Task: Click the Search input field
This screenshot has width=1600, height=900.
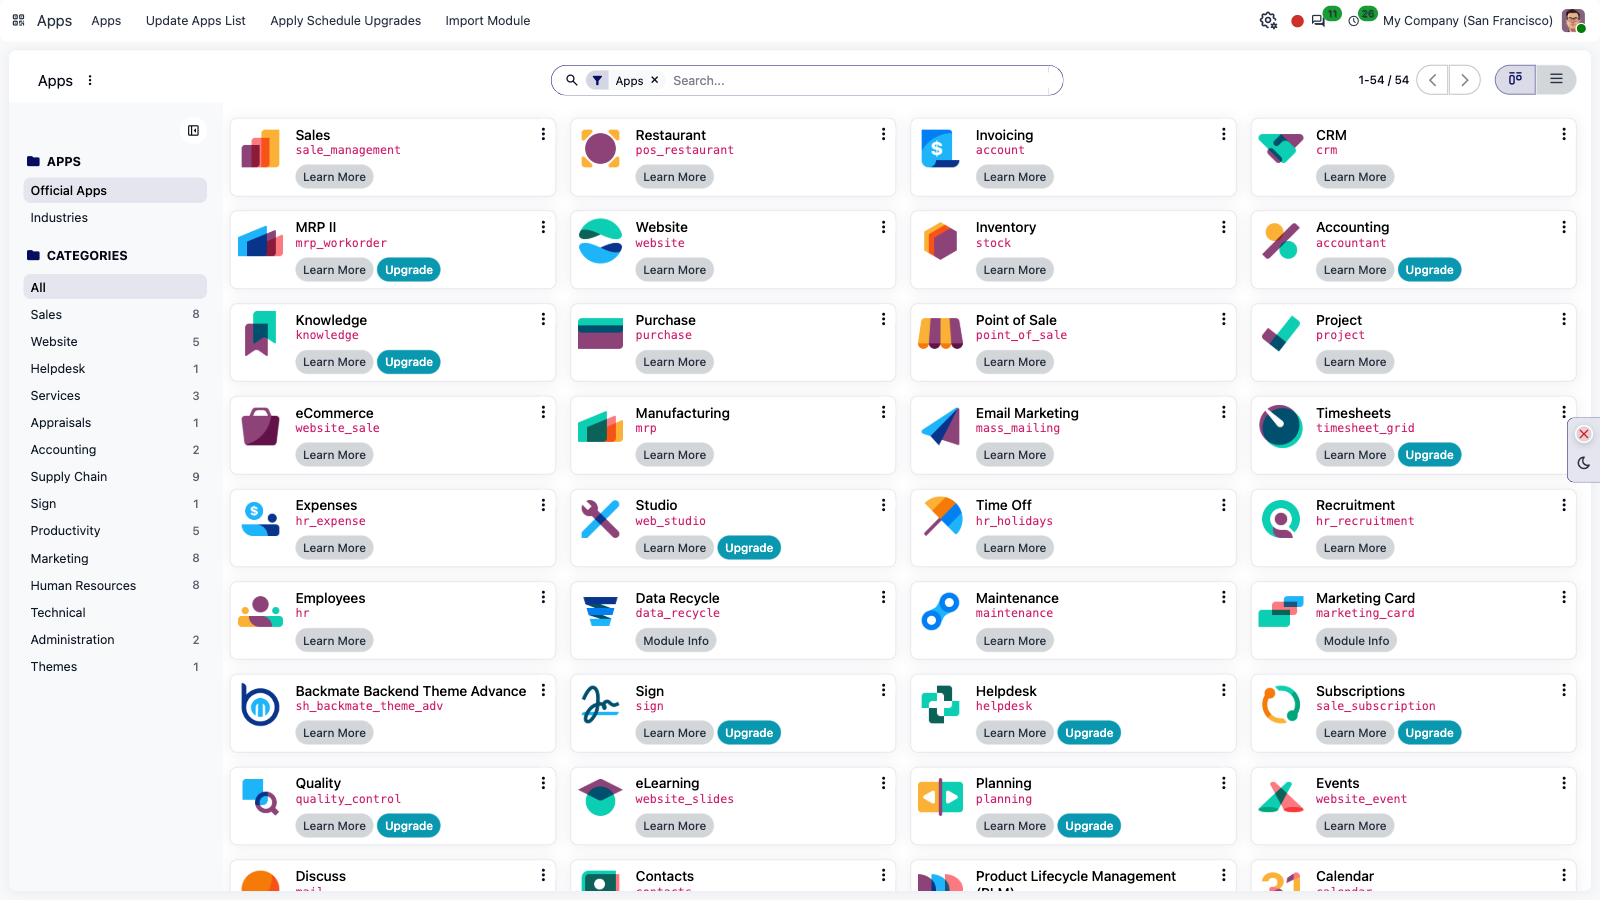Action: (860, 80)
